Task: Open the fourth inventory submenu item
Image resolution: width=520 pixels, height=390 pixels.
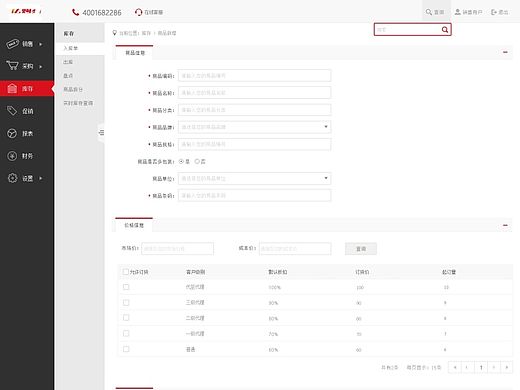Action: 73,89
